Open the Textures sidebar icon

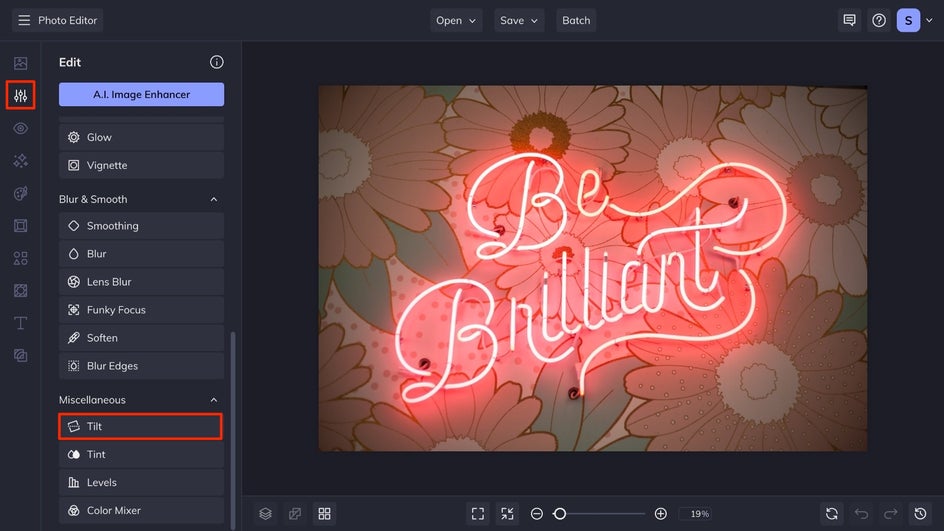click(20, 291)
